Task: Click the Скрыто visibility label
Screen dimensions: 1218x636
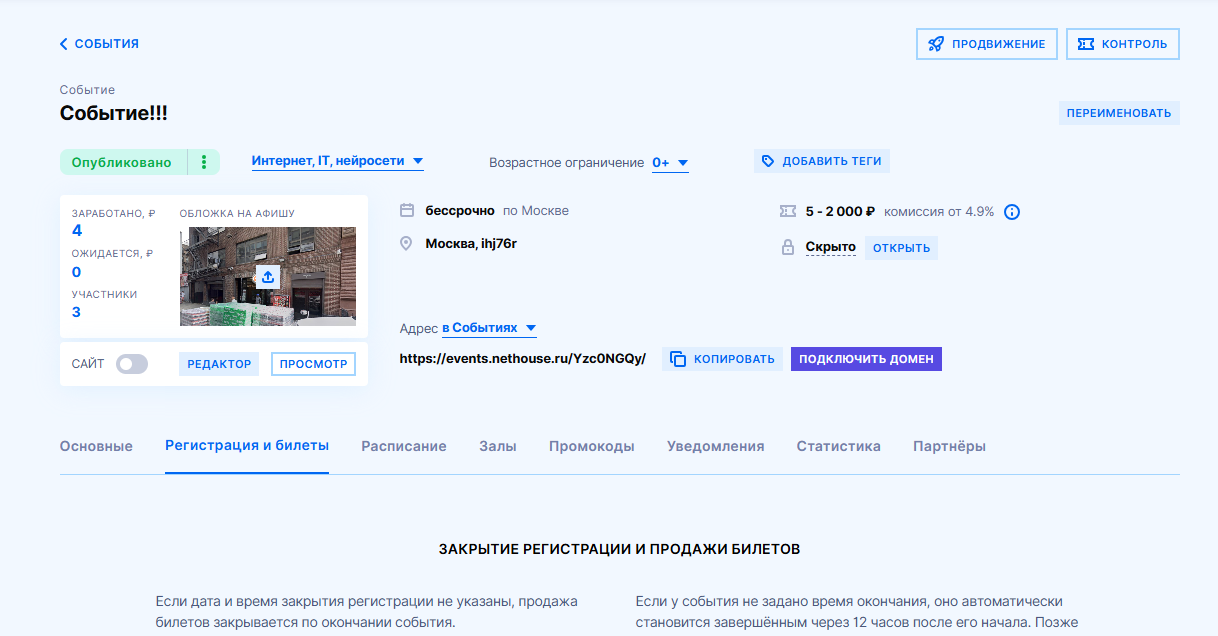Action: (x=831, y=247)
